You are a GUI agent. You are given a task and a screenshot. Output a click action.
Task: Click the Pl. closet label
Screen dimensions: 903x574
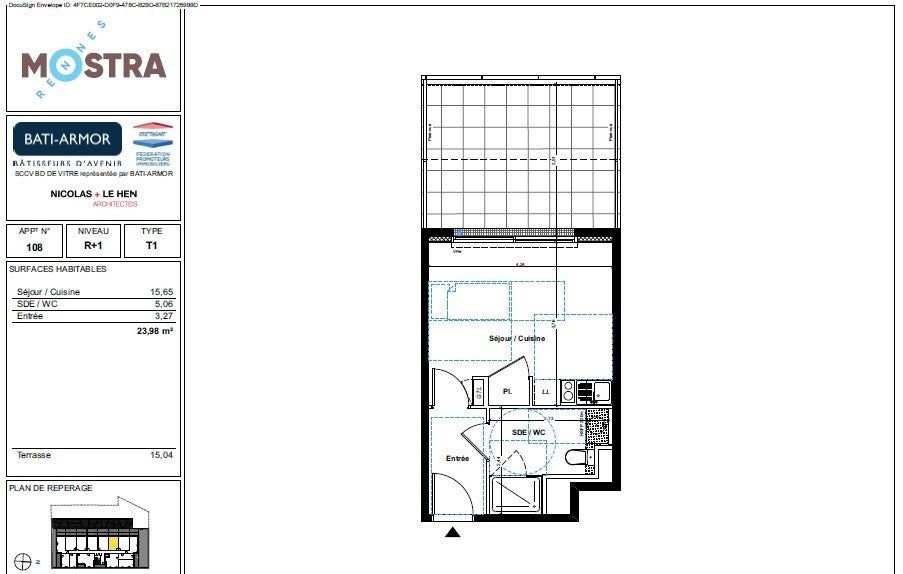click(x=507, y=391)
